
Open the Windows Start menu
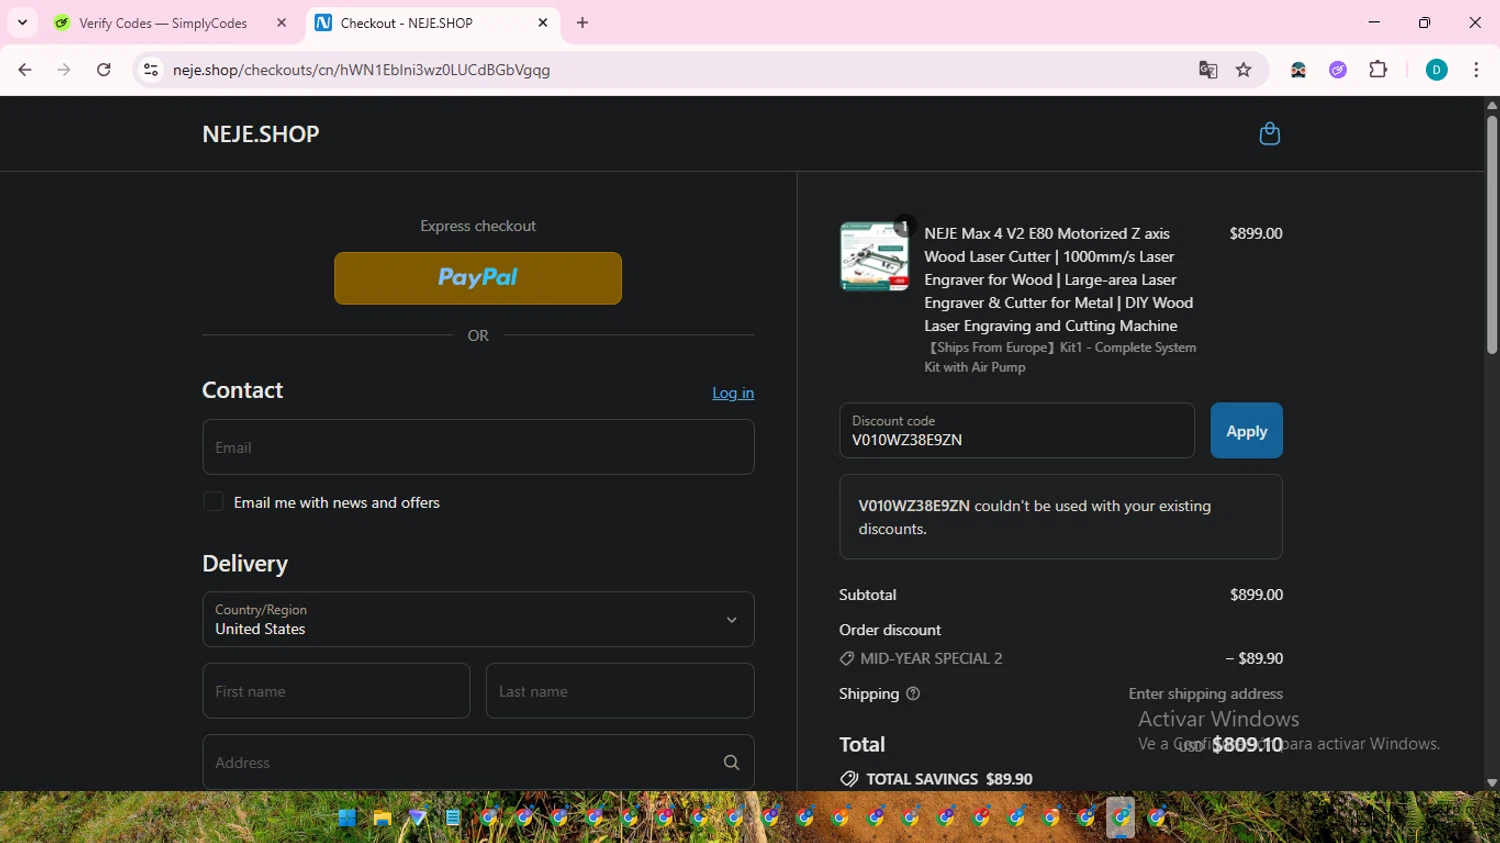(347, 818)
